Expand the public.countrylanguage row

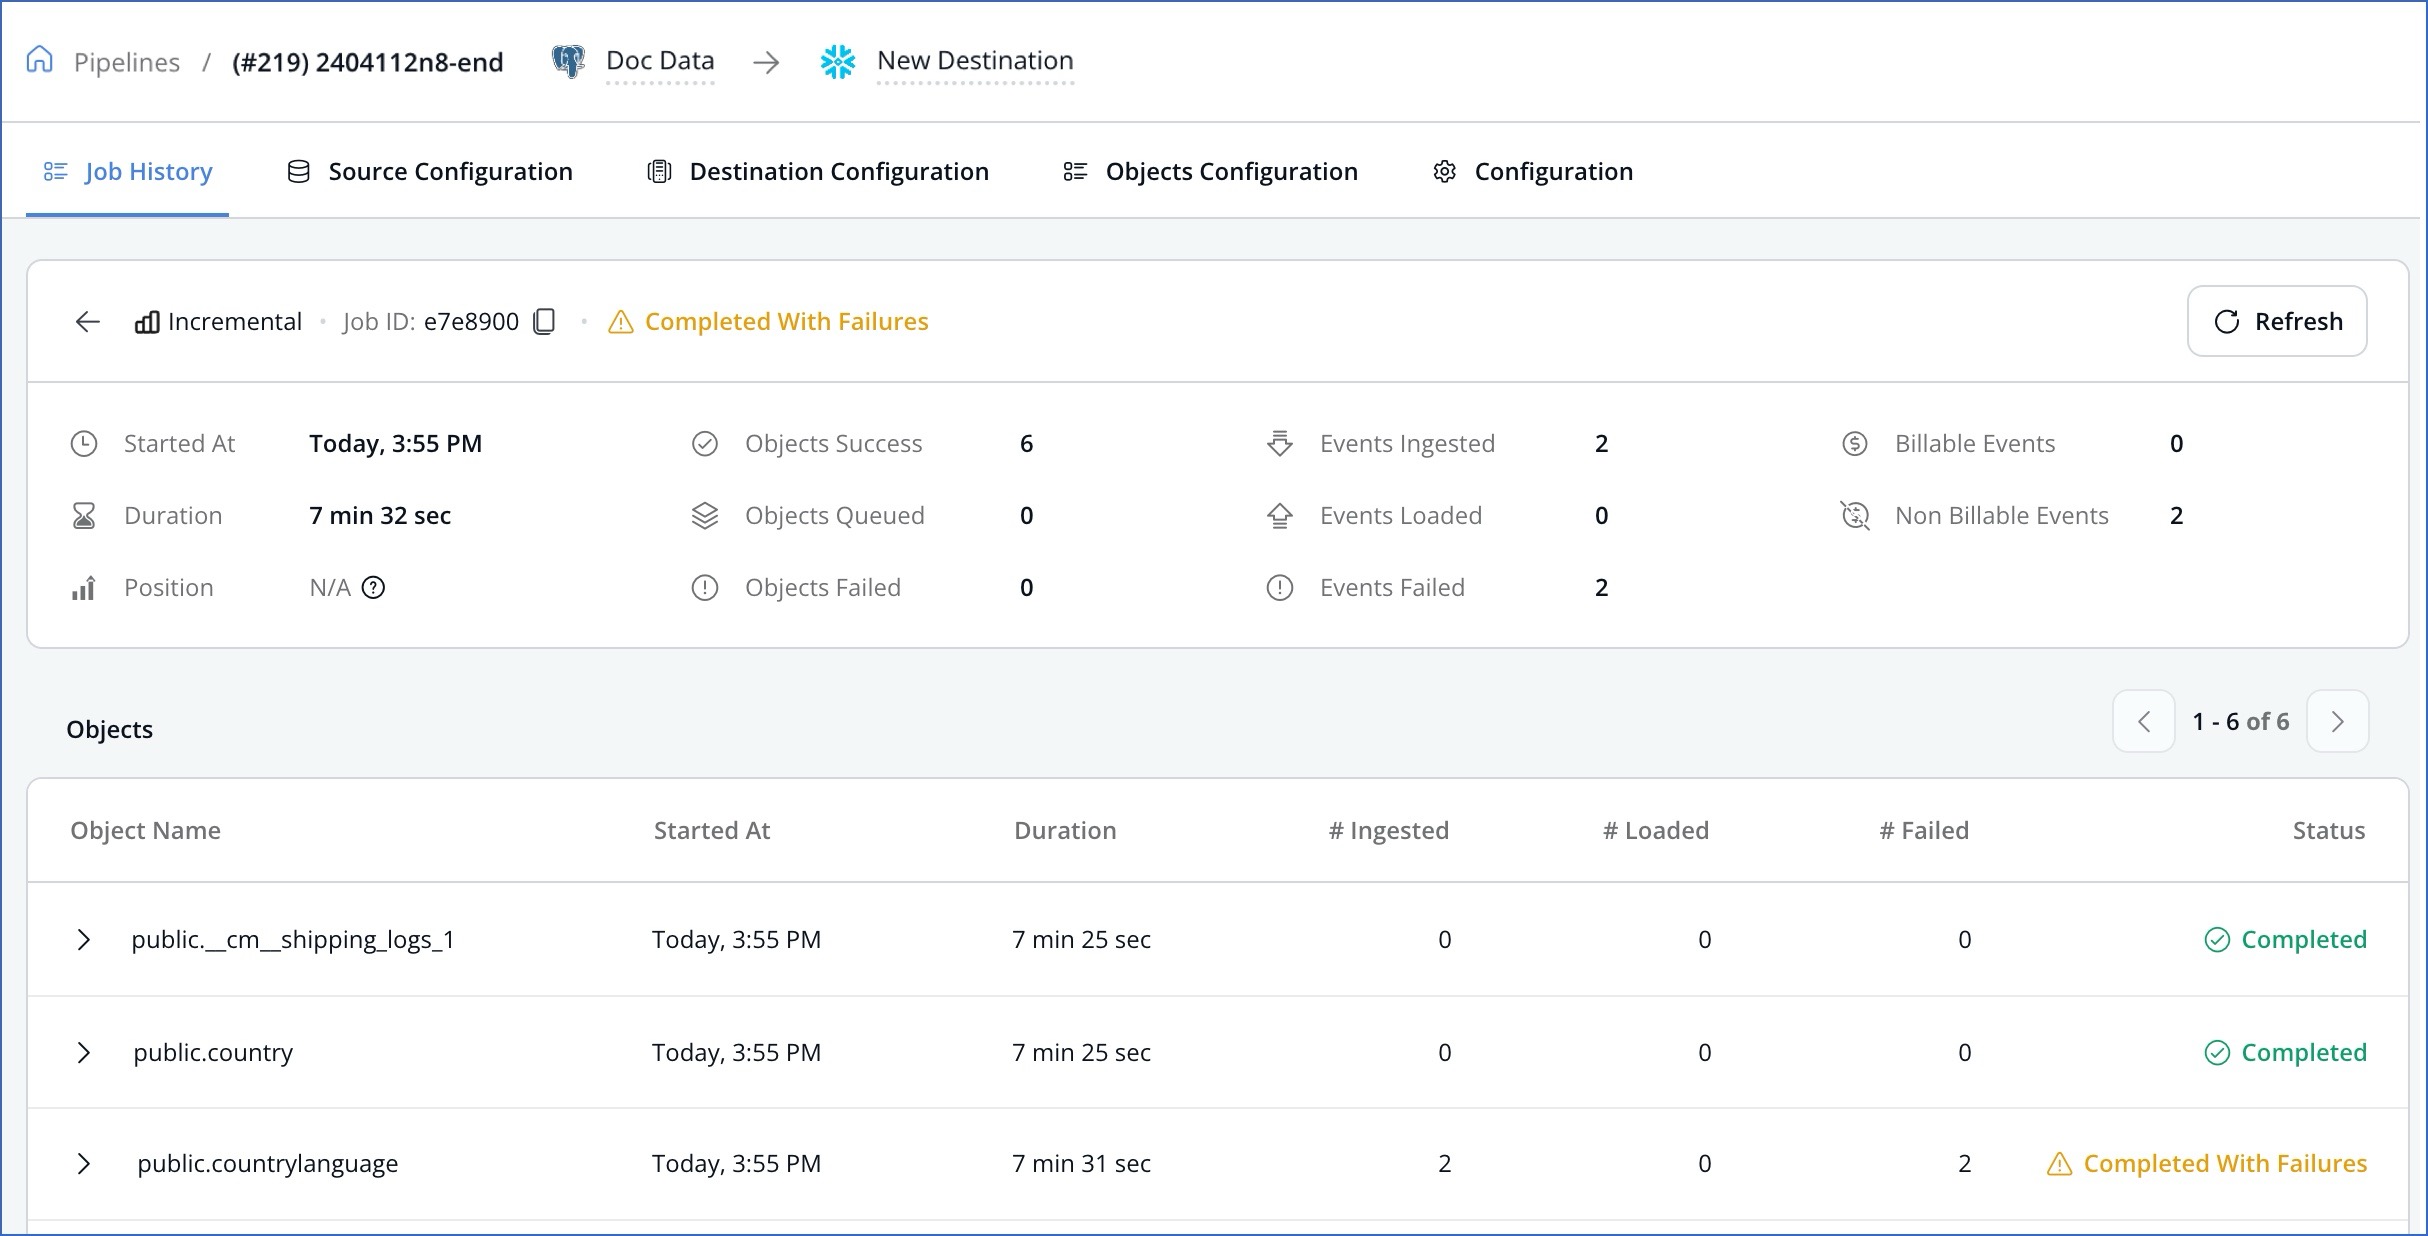pos(84,1163)
